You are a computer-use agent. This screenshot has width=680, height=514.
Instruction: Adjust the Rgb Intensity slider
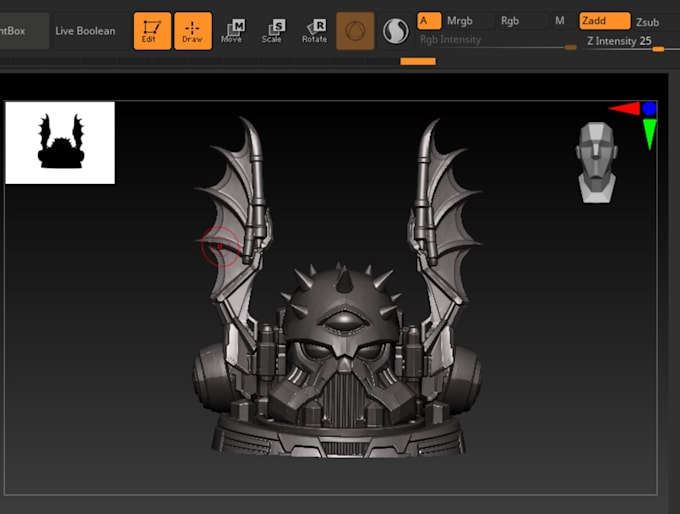click(498, 42)
